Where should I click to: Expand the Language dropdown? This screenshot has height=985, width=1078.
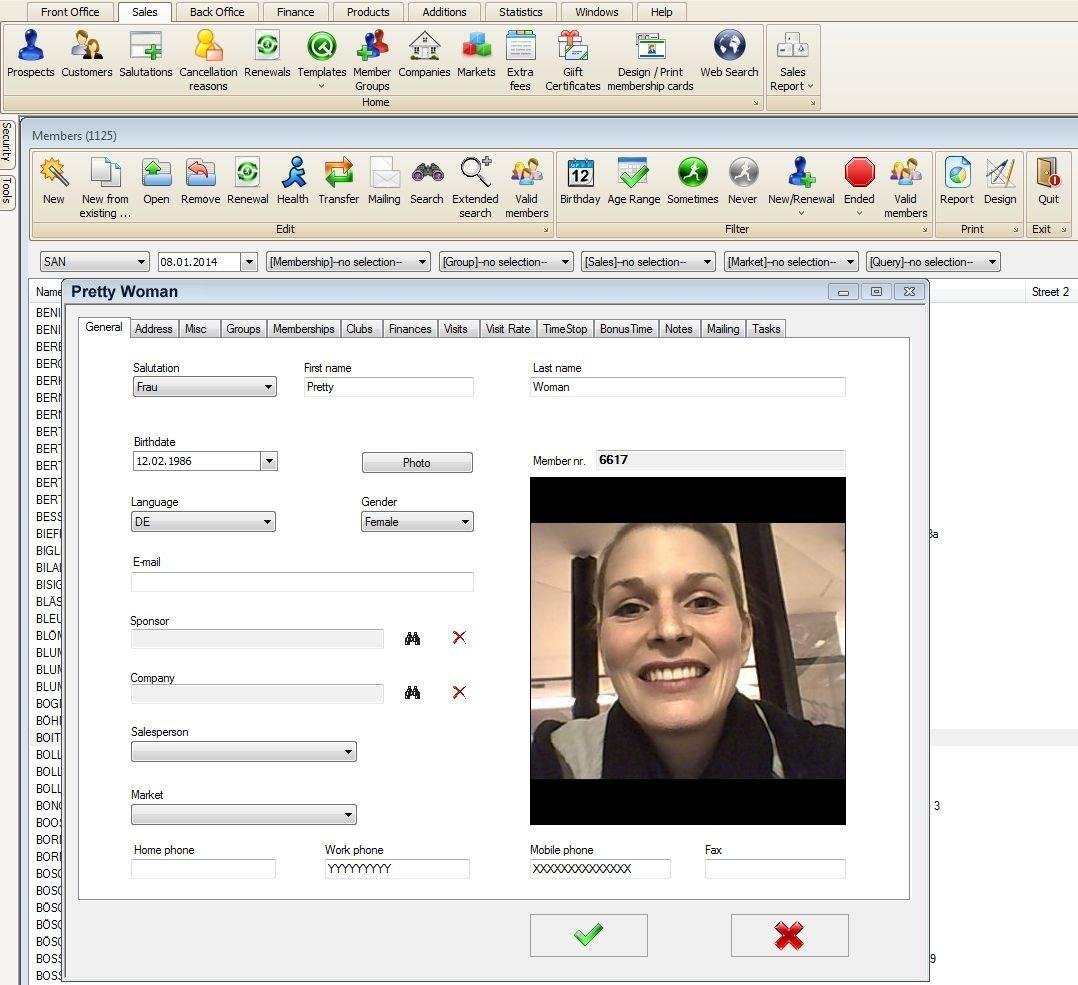(x=267, y=522)
